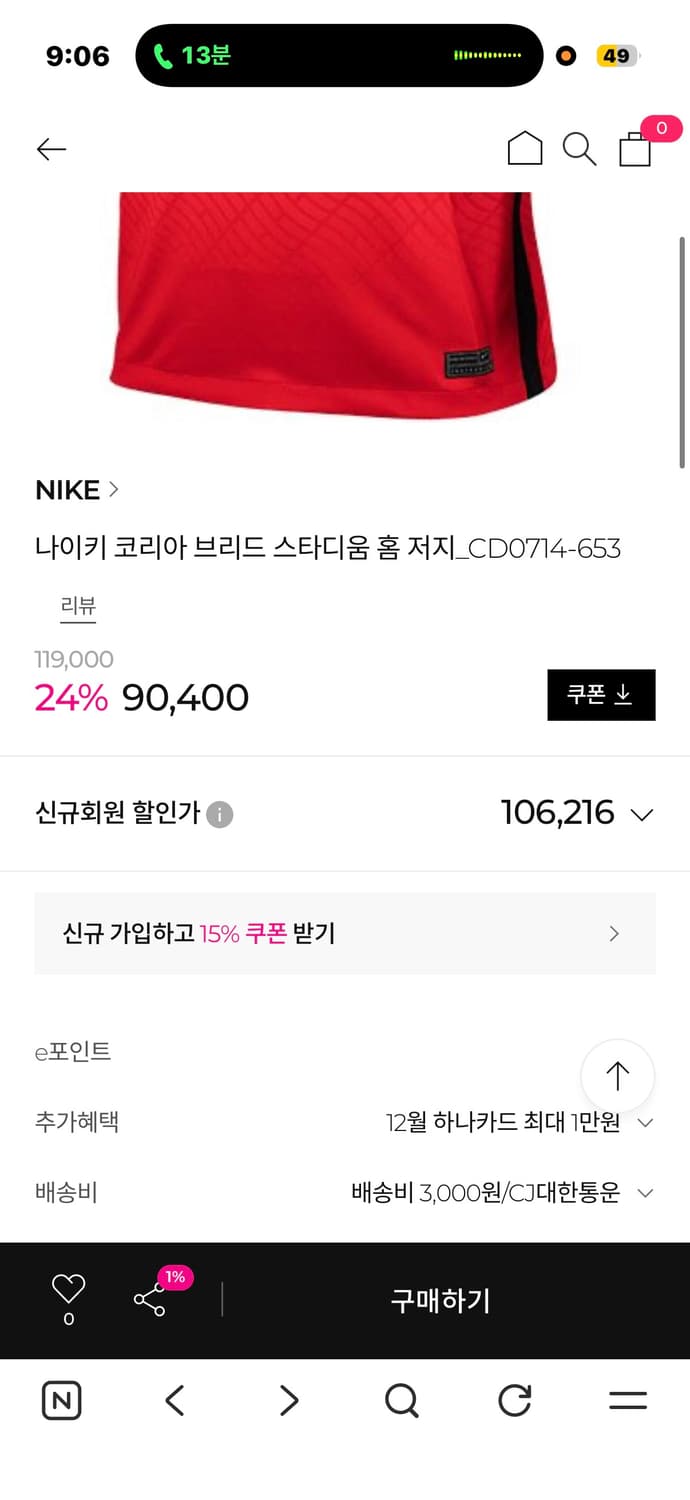Open the browser menu at bottom right
The height and width of the screenshot is (1500, 690).
click(627, 1401)
